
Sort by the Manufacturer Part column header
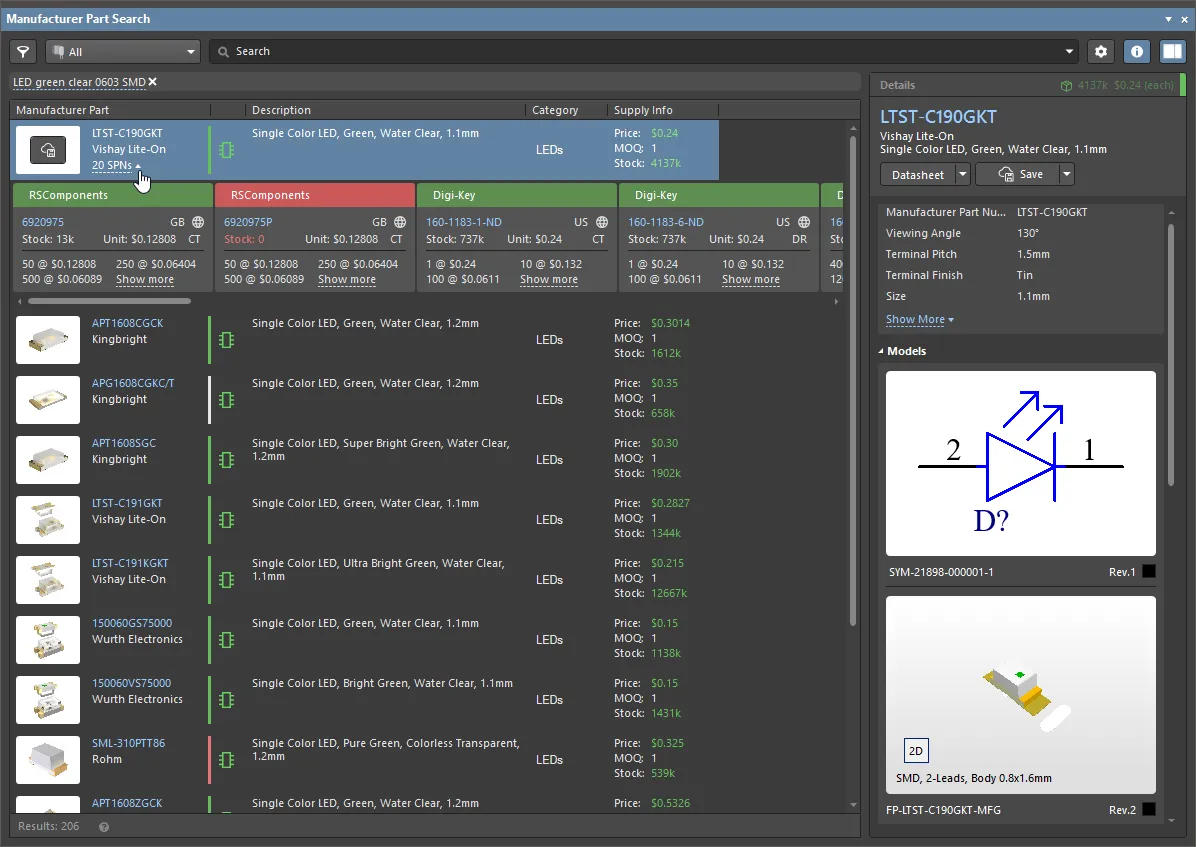point(63,110)
